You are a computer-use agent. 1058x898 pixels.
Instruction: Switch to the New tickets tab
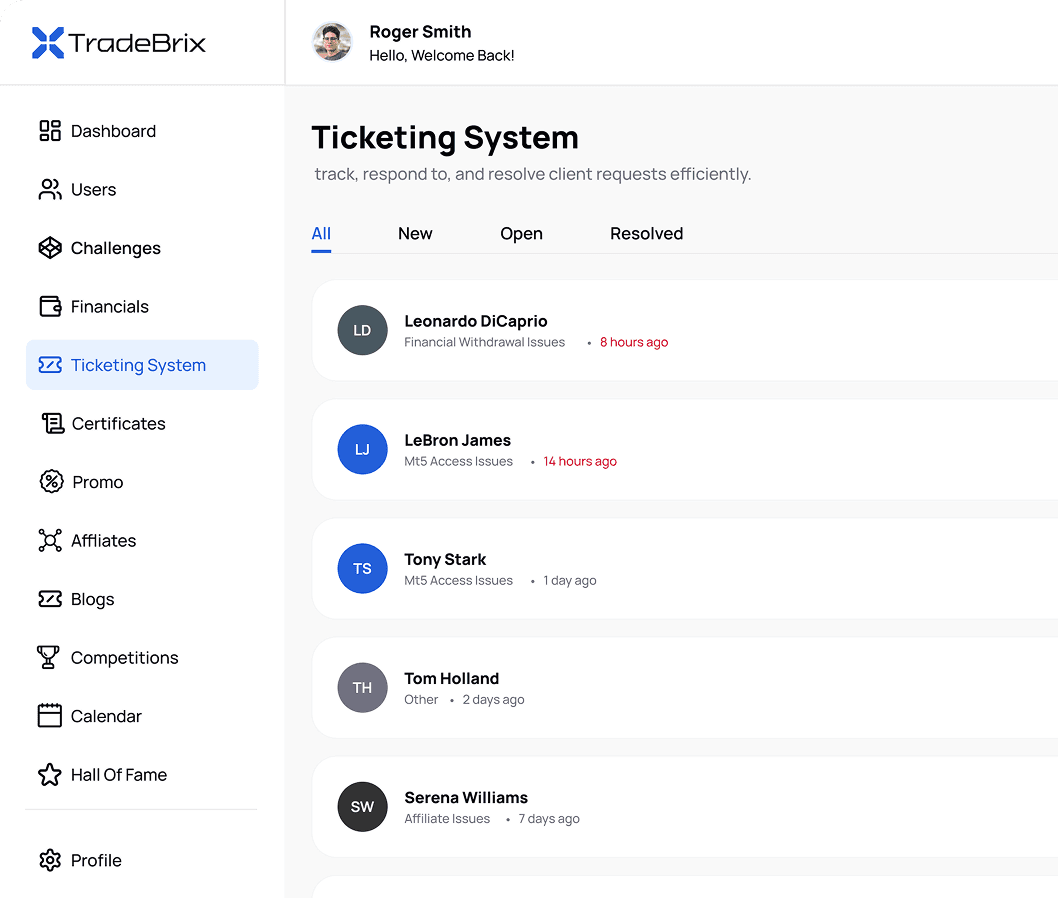tap(415, 234)
